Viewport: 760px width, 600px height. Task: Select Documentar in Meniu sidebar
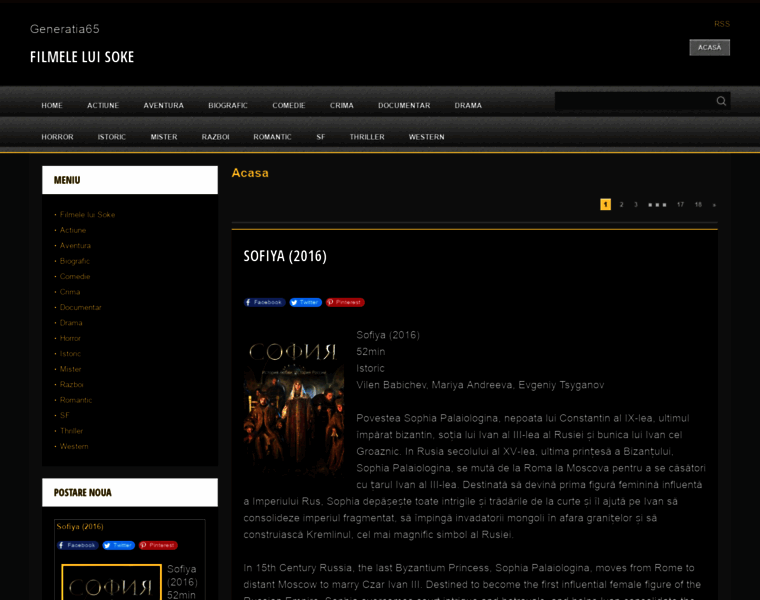(80, 307)
